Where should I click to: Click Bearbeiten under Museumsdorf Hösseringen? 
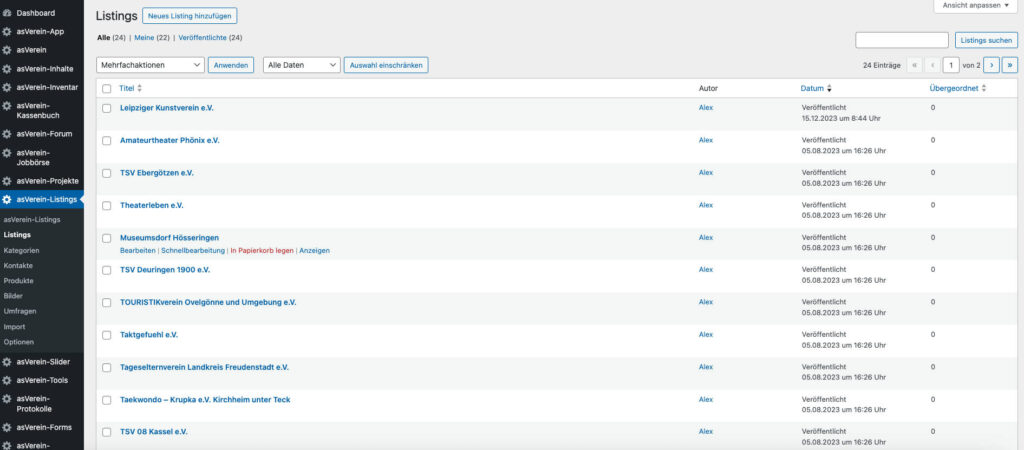(138, 251)
